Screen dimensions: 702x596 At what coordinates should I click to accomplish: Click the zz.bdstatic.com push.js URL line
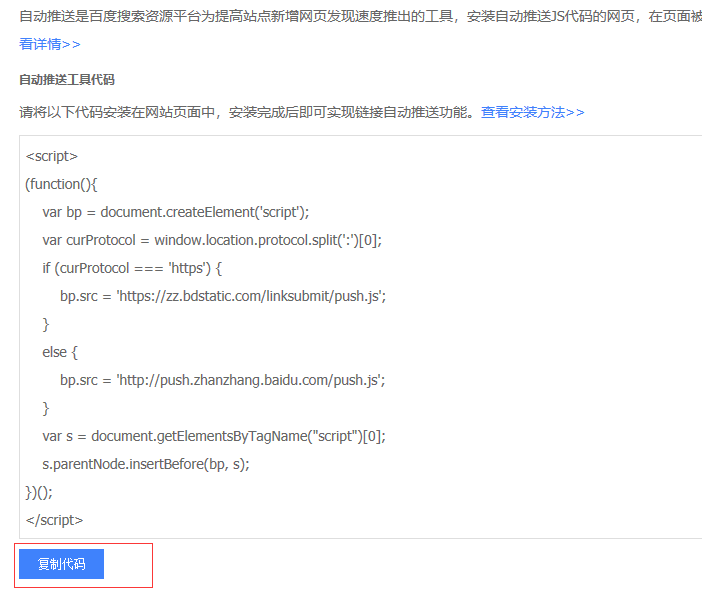pos(223,296)
